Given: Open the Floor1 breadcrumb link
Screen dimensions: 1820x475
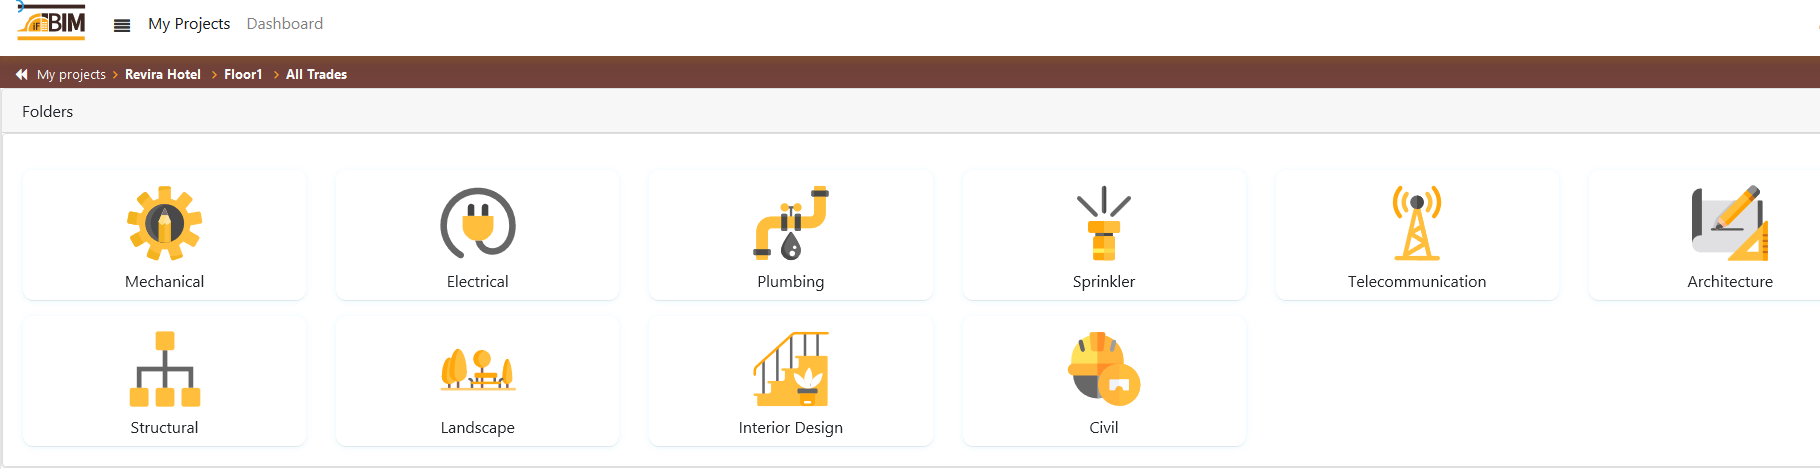Looking at the screenshot, I should [243, 74].
